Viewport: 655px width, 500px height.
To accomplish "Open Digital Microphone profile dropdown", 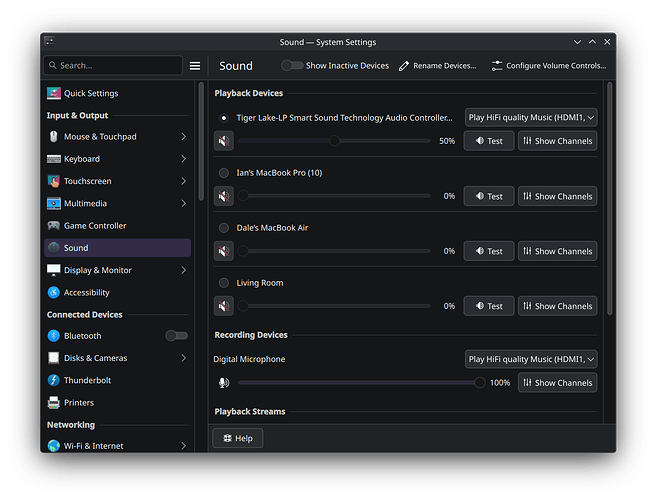I will coord(531,359).
